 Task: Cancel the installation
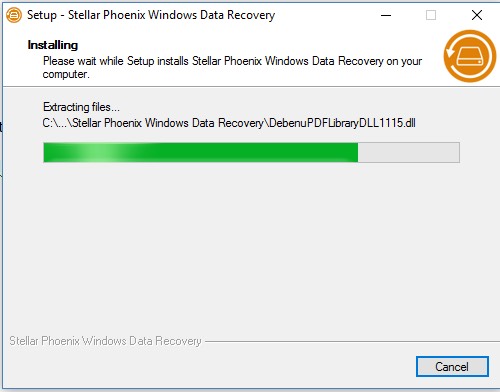click(x=452, y=367)
